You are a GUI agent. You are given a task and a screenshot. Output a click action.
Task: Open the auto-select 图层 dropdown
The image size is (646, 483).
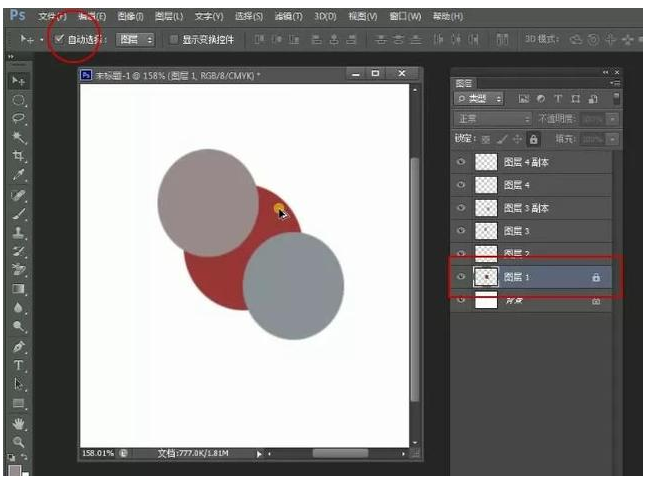[x=135, y=40]
